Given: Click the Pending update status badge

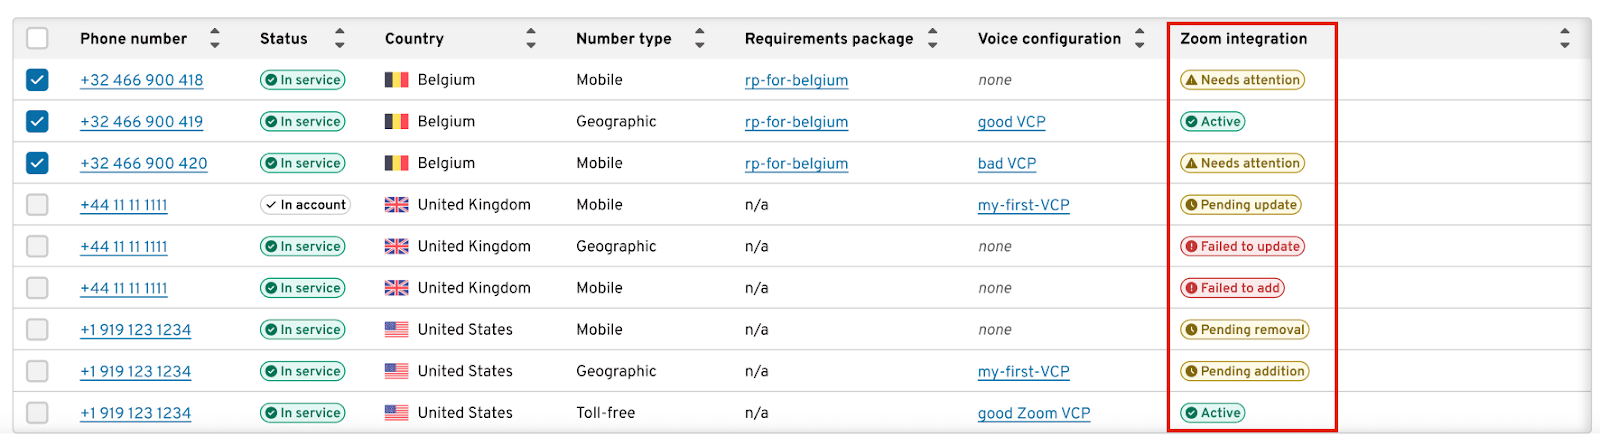Looking at the screenshot, I should click(x=1240, y=205).
